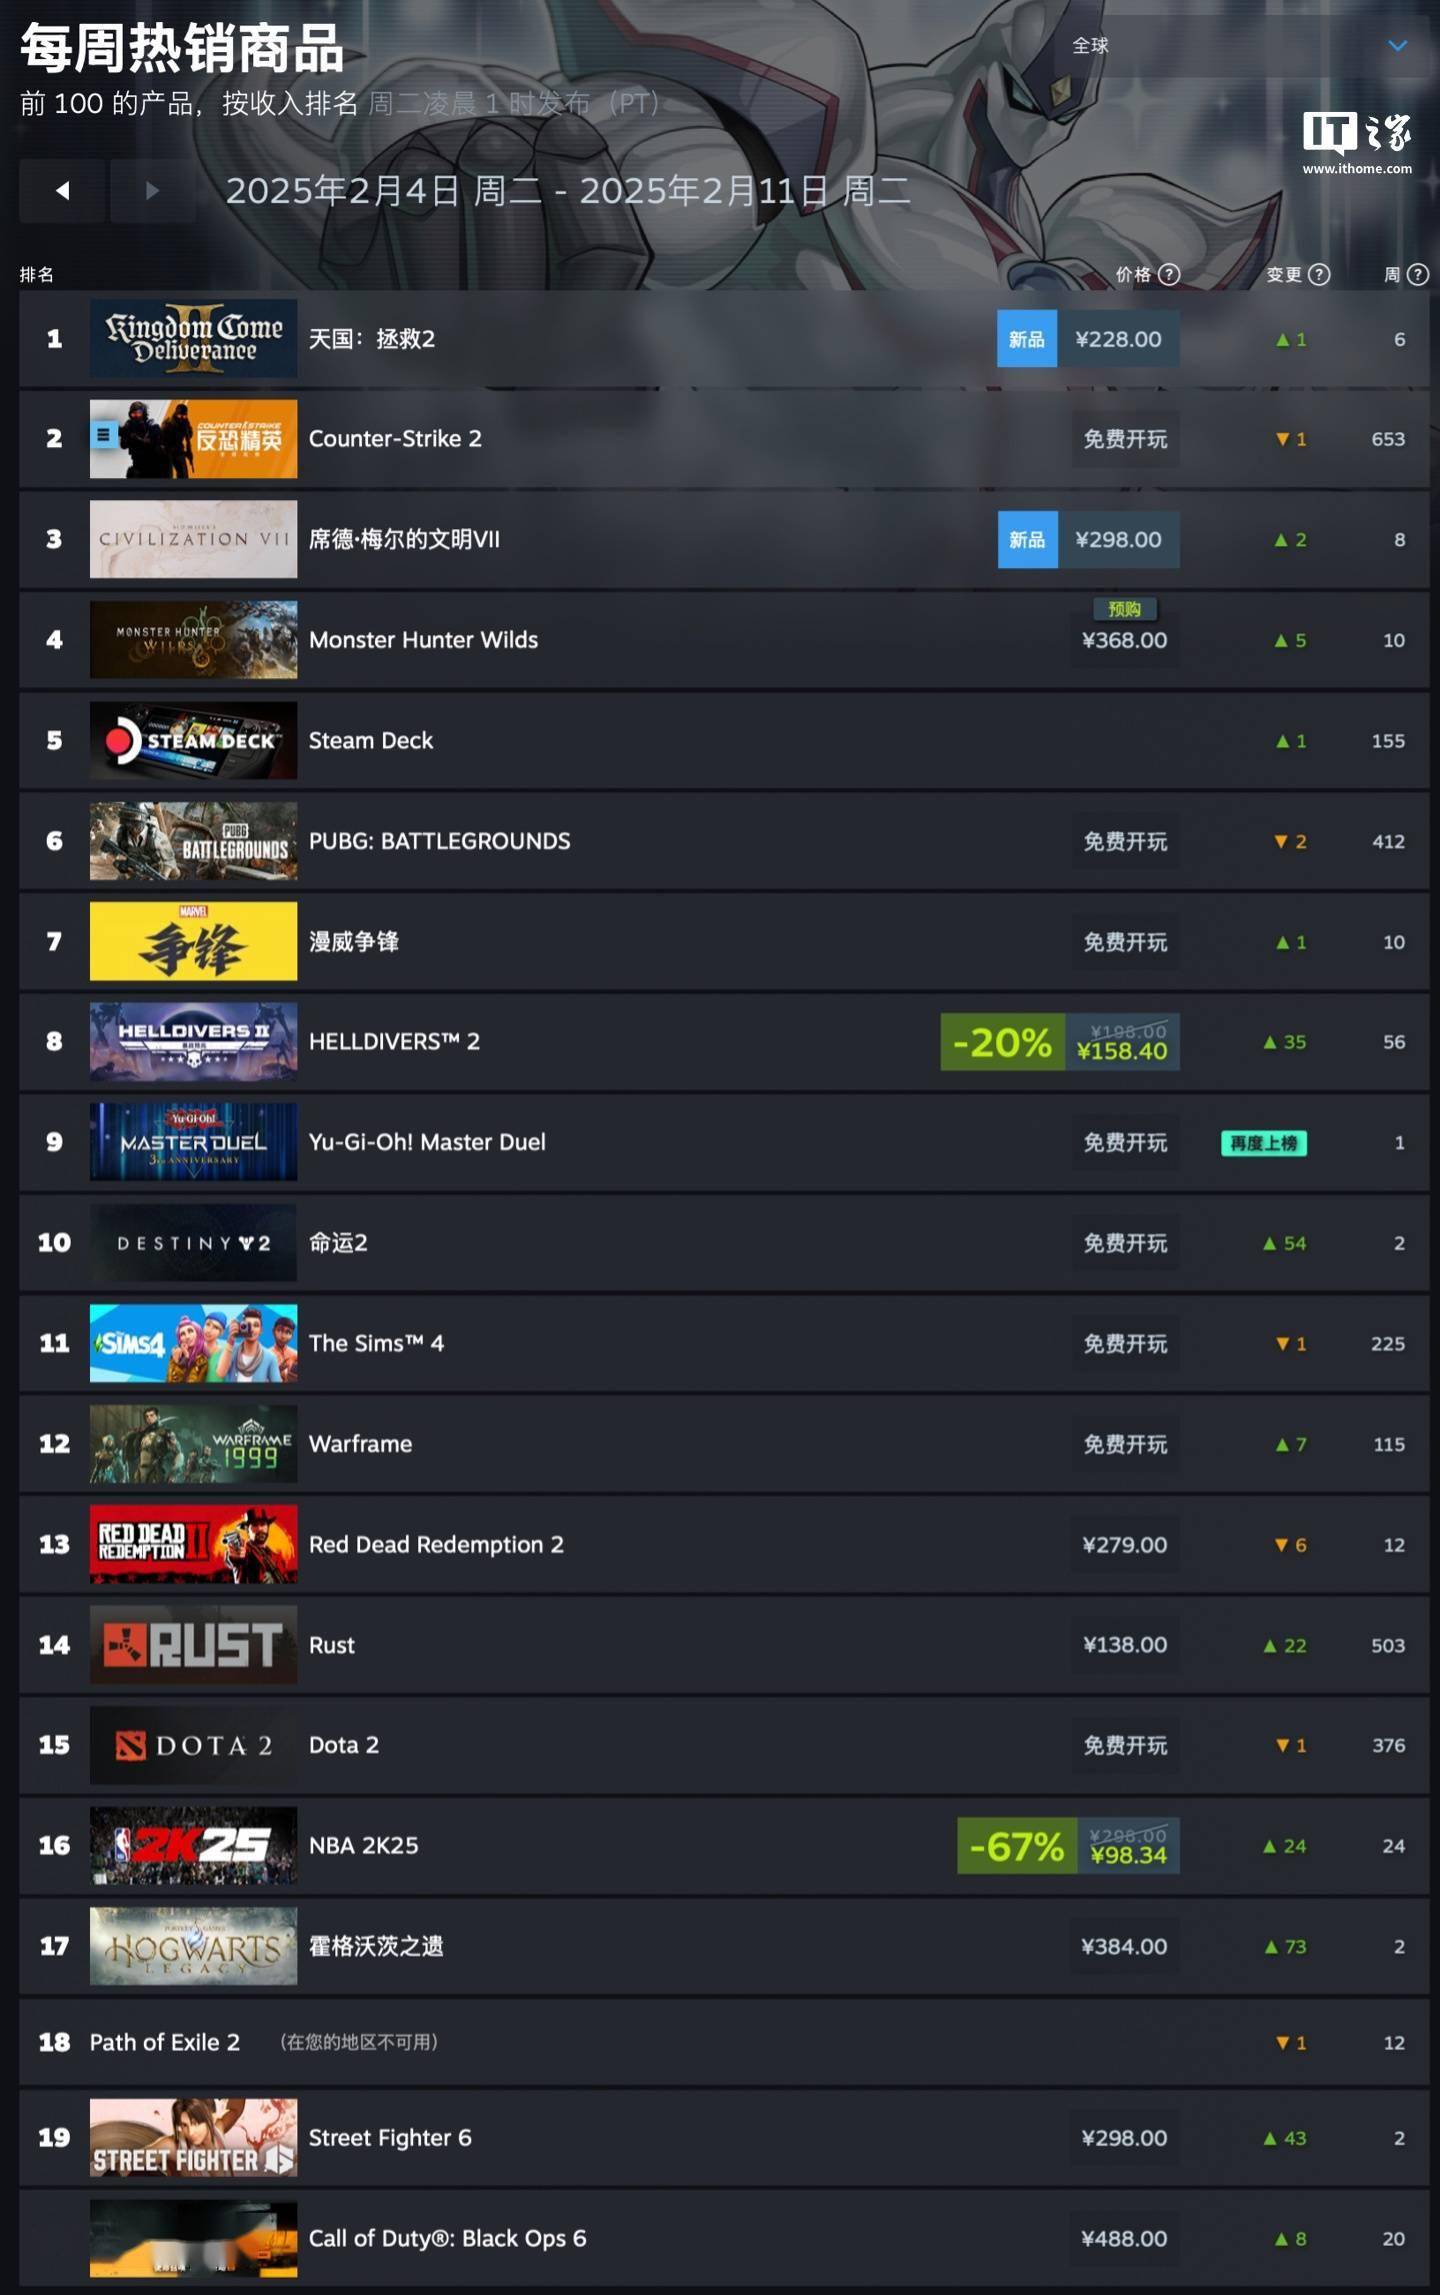
Task: Open the Steam Deck capsule image
Action: [x=193, y=740]
